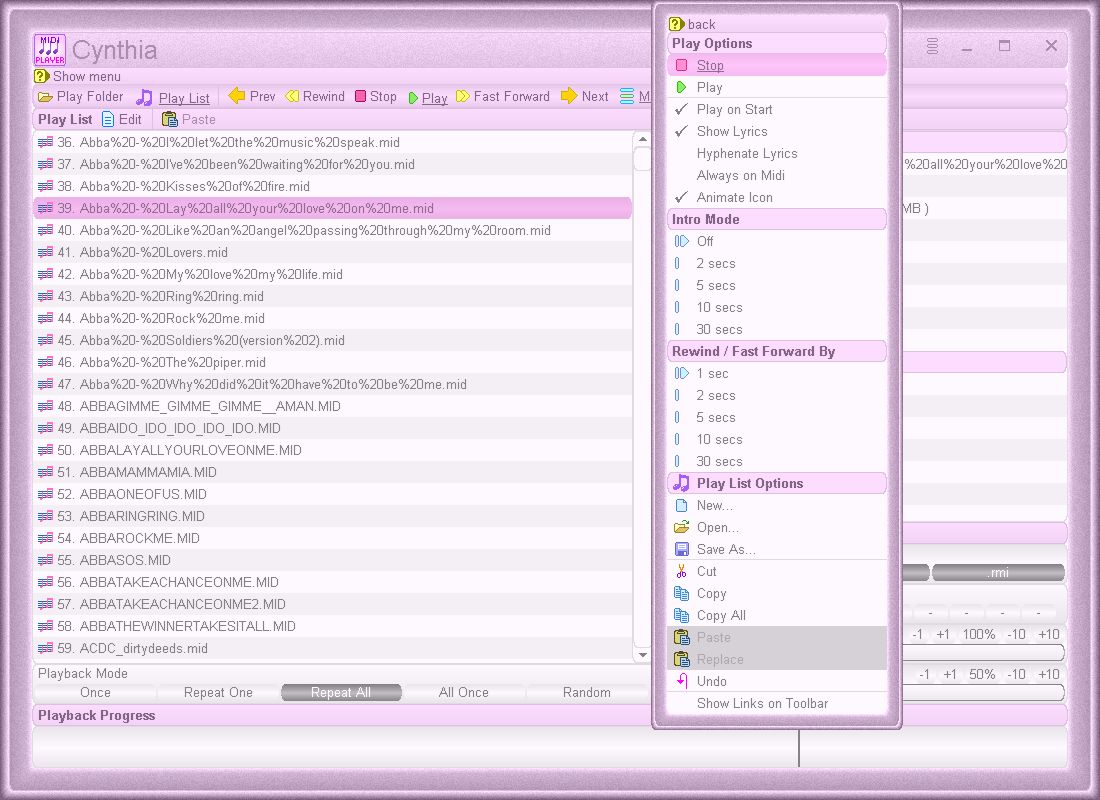The width and height of the screenshot is (1100, 800).
Task: Click the Paste clipboard icon in Play List bar
Action: [x=169, y=119]
